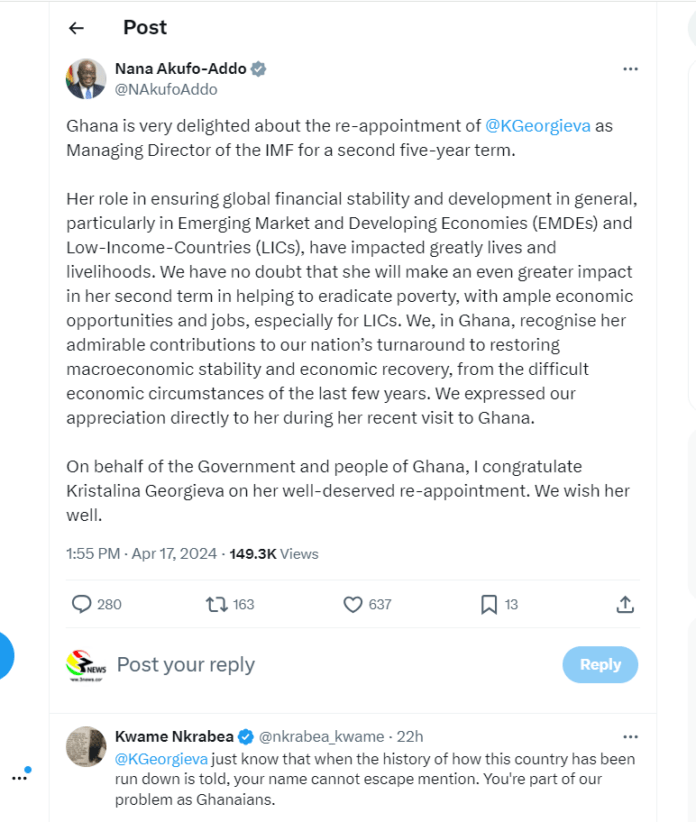
Task: Like the post with heart icon
Action: (352, 604)
